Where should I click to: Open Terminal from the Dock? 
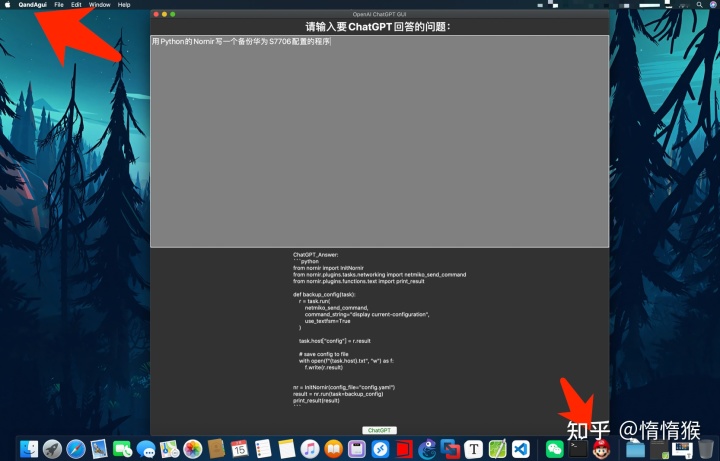pyautogui.click(x=578, y=449)
